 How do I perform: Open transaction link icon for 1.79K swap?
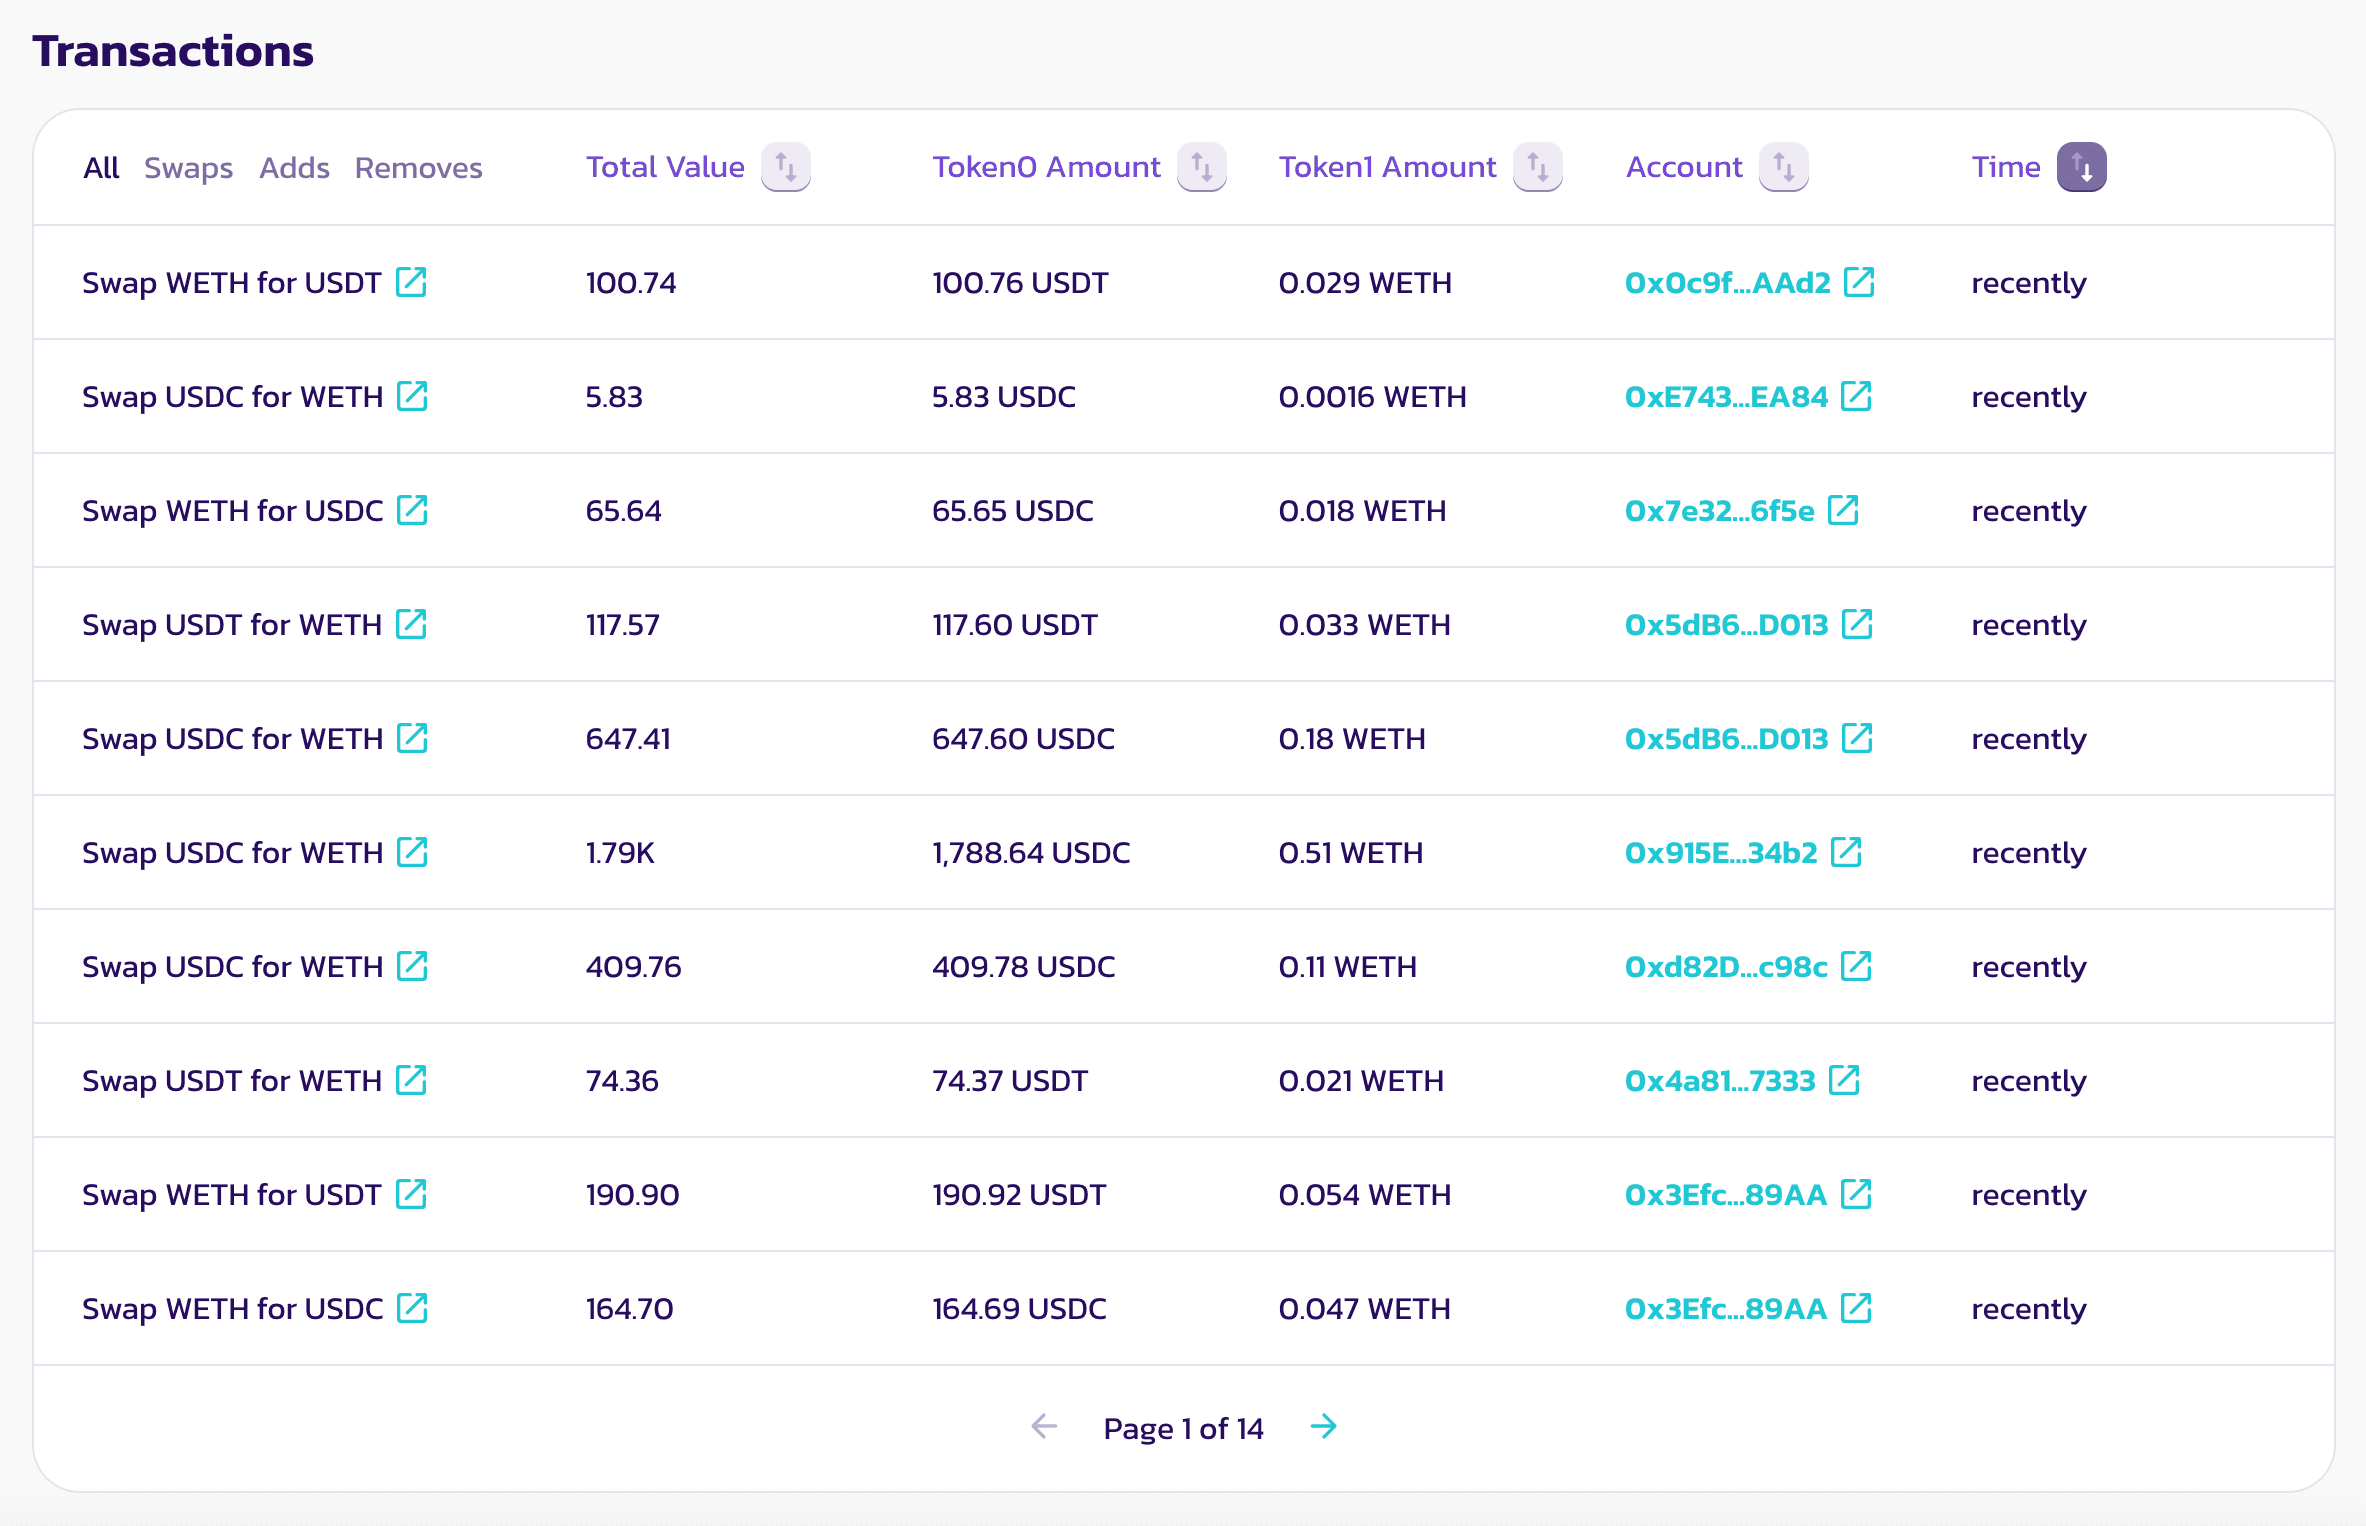(x=412, y=853)
